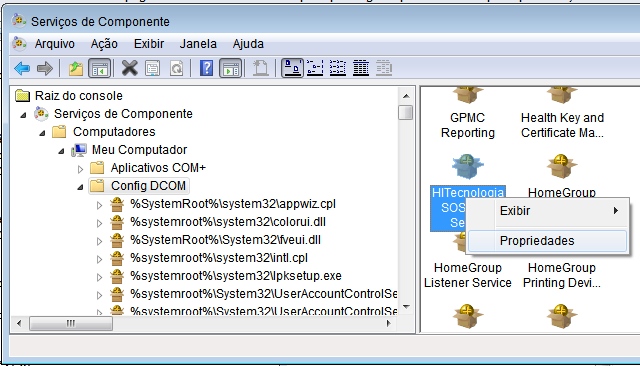
Task: Select %SystemRoot%\system32\appwiz.cpl entry
Action: pos(233,204)
